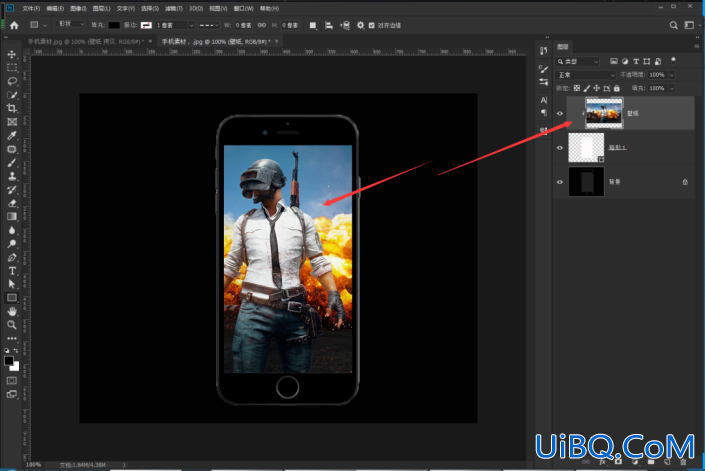This screenshot has width=705, height=471.
Task: Select the Pen tool
Action: tap(12, 257)
